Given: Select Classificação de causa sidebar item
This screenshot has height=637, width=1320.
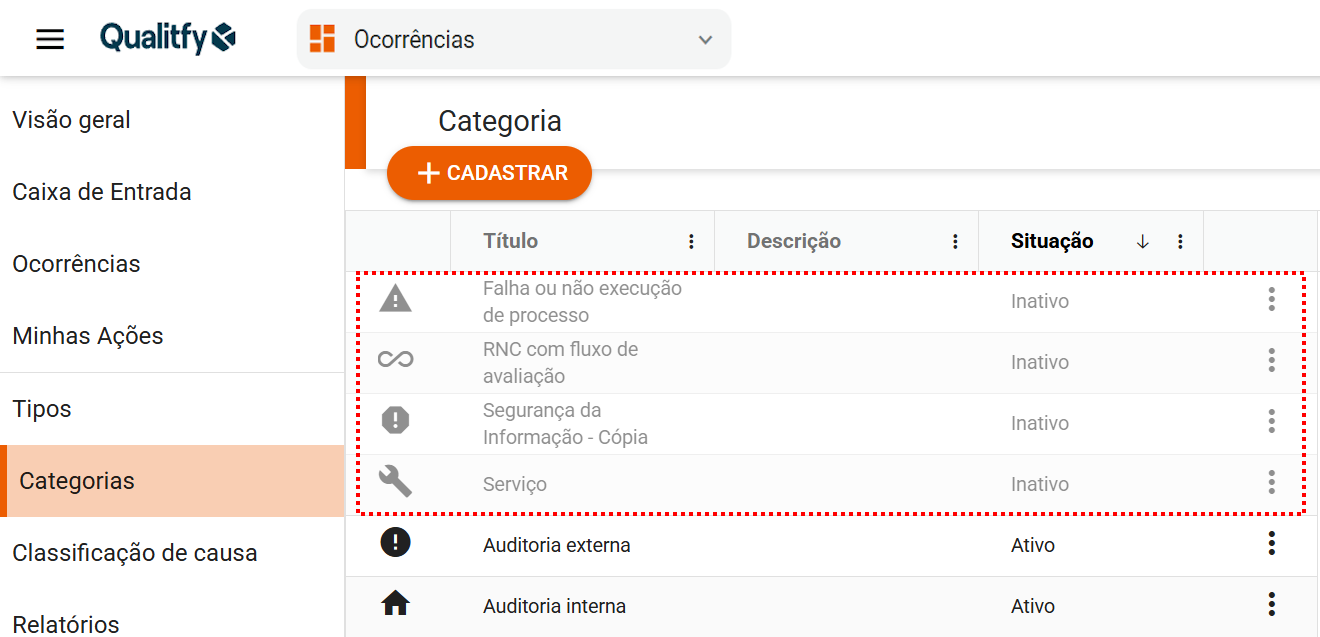Looking at the screenshot, I should (135, 553).
